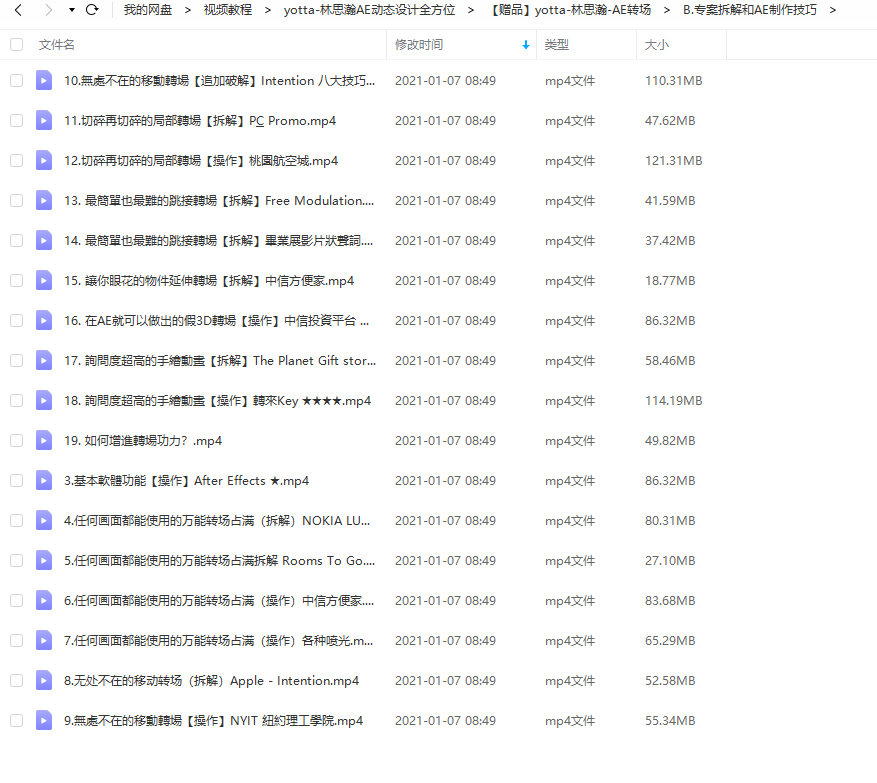Click video icon beside 8.无处不在的移动转场 Apple - Intention
Screen dimensions: 877x783
click(44, 680)
